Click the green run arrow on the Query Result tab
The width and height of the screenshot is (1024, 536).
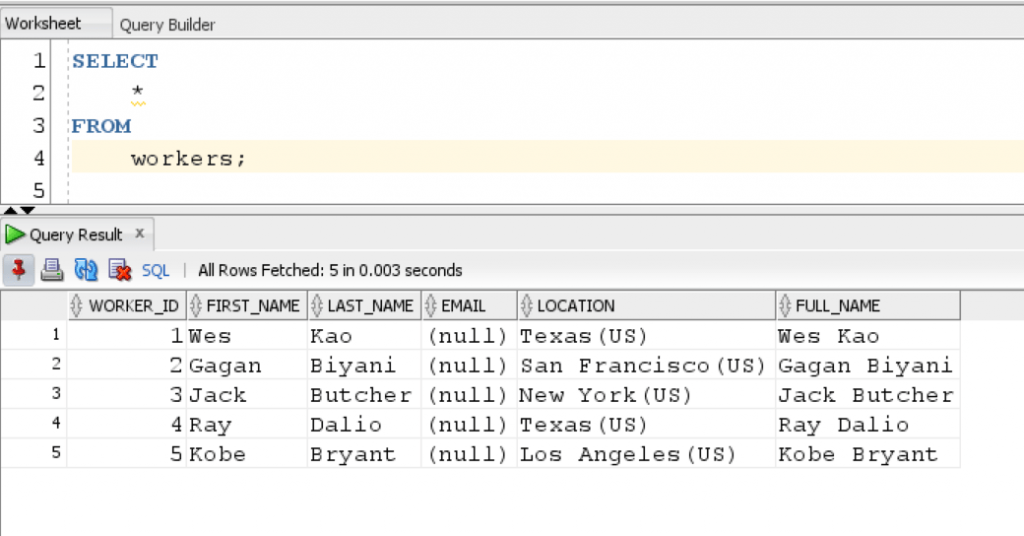[14, 234]
